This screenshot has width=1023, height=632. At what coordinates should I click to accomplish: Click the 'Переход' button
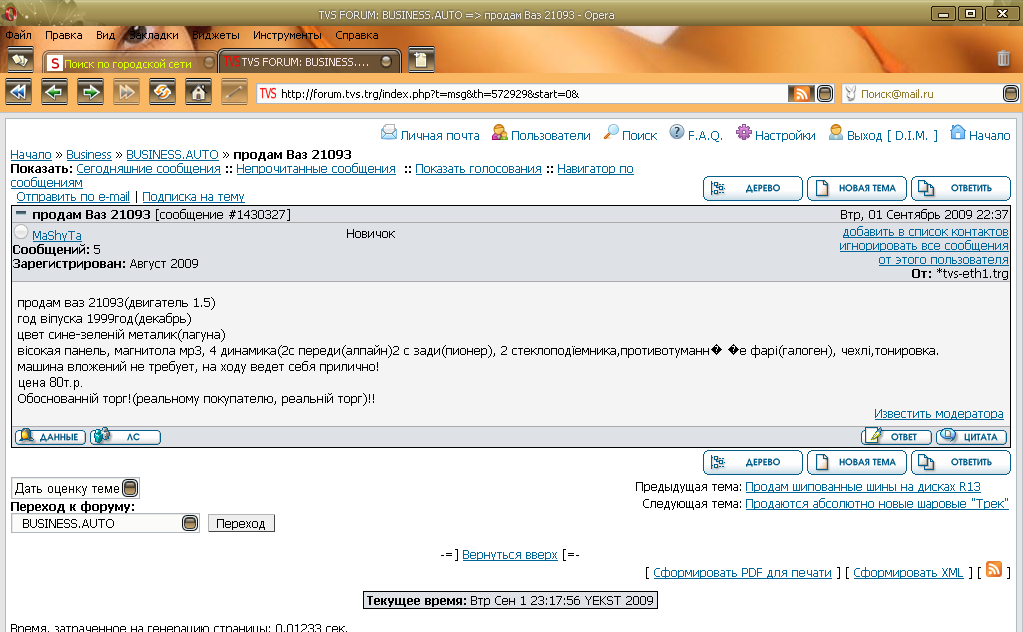tap(241, 524)
